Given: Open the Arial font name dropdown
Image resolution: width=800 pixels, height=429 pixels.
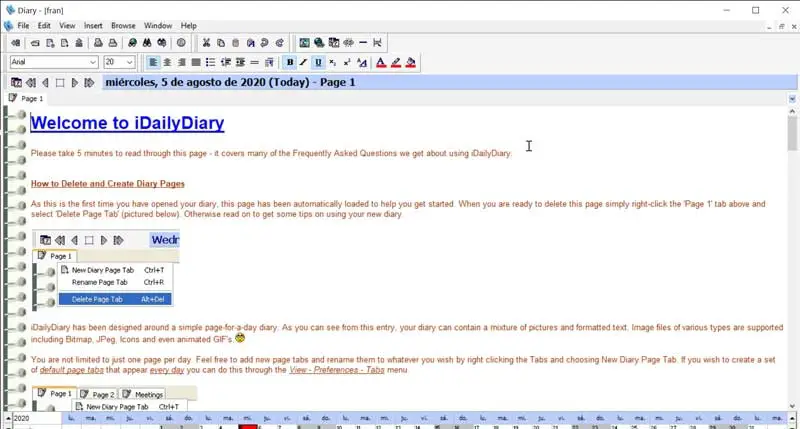Looking at the screenshot, I should 93,62.
